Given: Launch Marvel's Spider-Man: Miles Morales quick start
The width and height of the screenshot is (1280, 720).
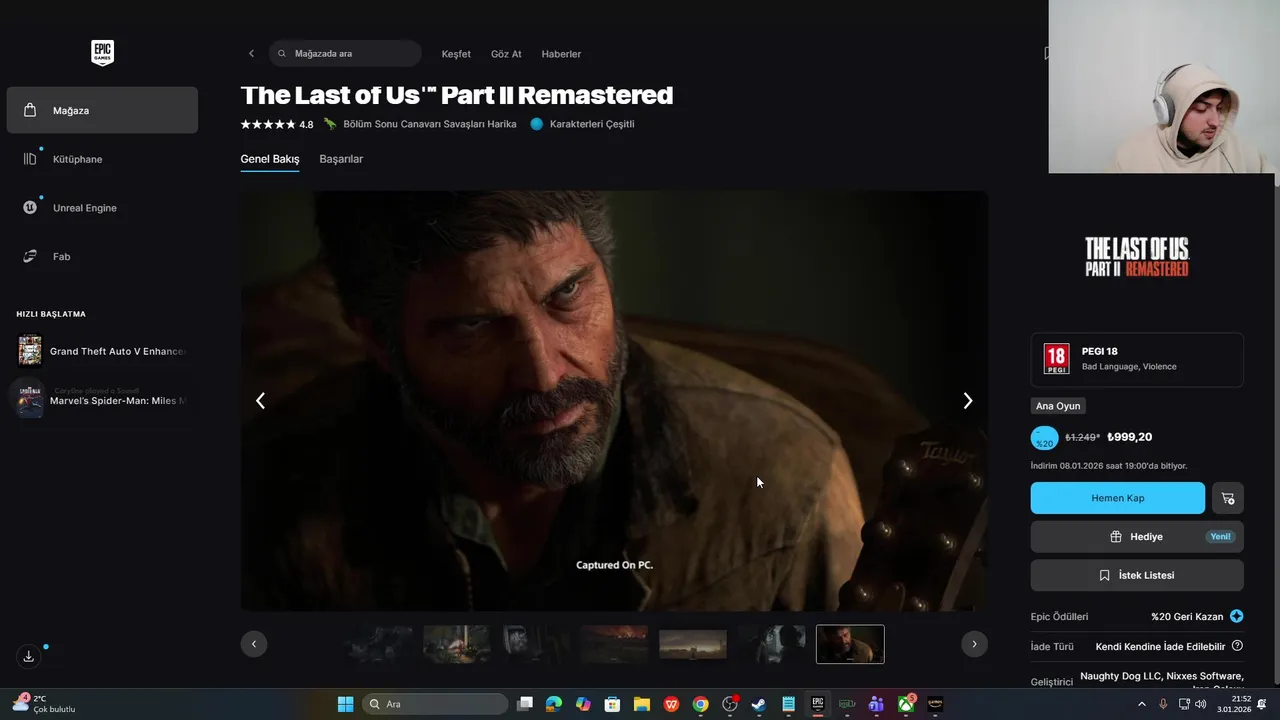Looking at the screenshot, I should [x=102, y=399].
